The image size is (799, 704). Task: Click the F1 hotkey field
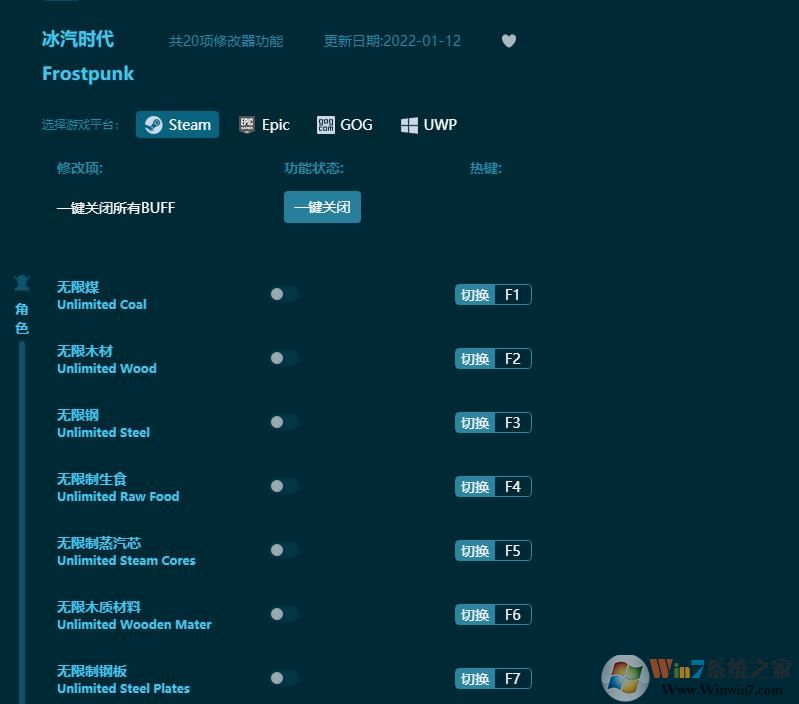click(513, 295)
